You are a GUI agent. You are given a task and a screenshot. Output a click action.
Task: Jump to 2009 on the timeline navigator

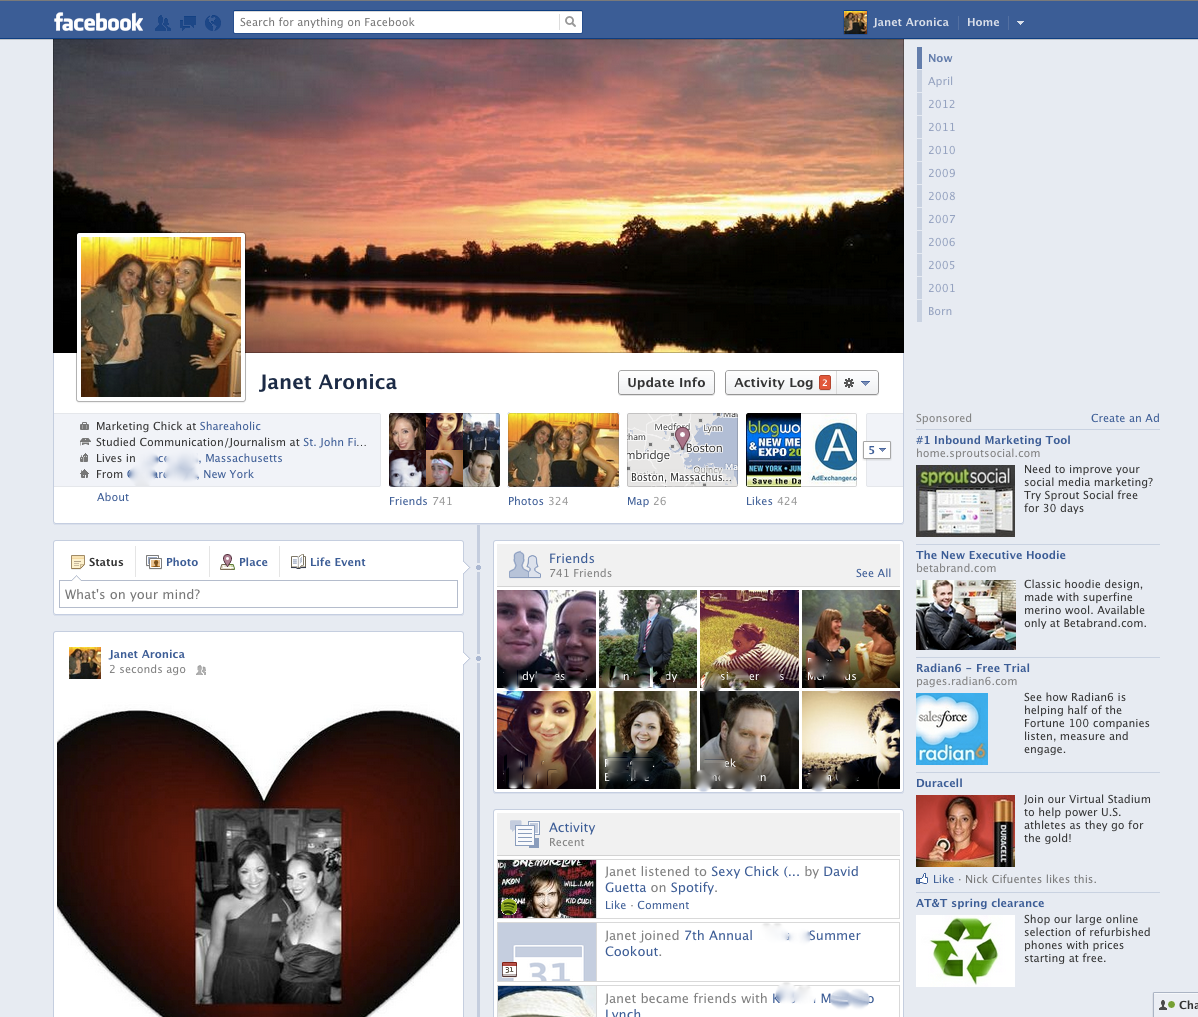pos(940,172)
